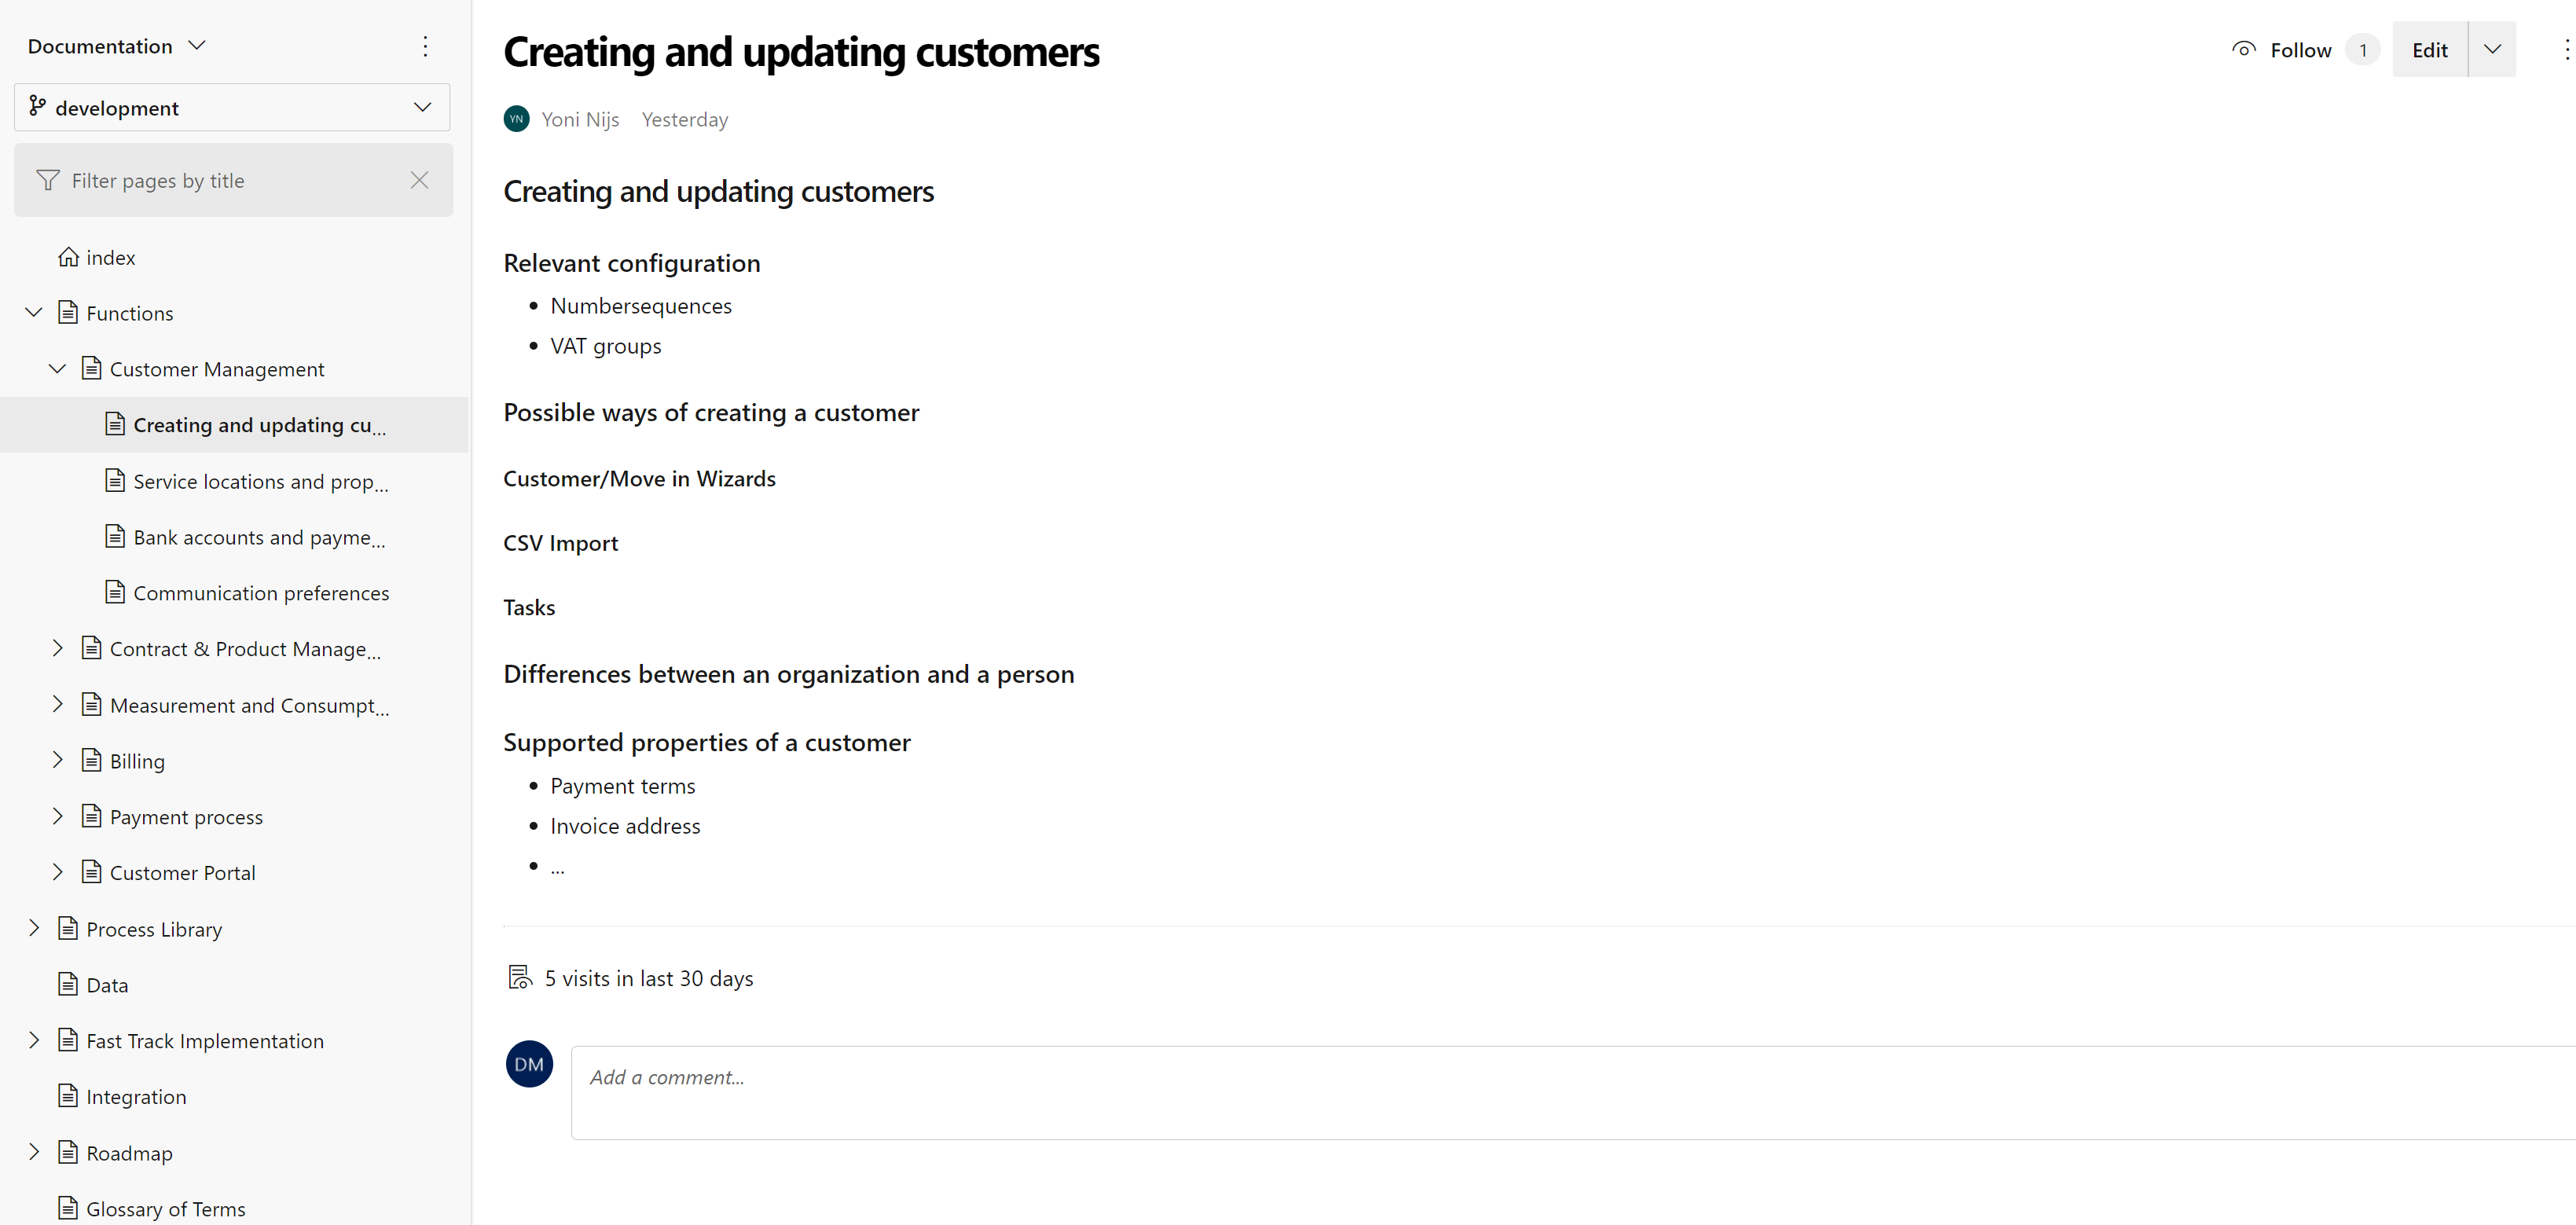Click the Add a comment field

(1573, 1092)
